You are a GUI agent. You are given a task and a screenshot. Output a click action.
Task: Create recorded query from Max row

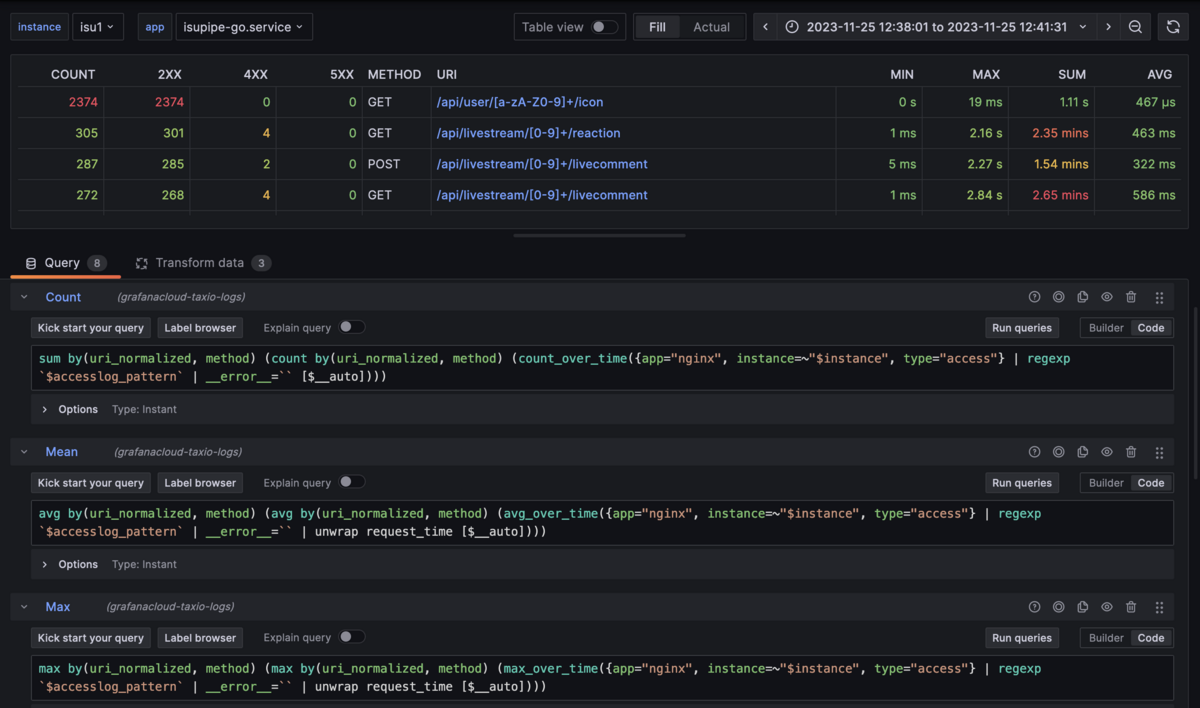[x=1058, y=607]
